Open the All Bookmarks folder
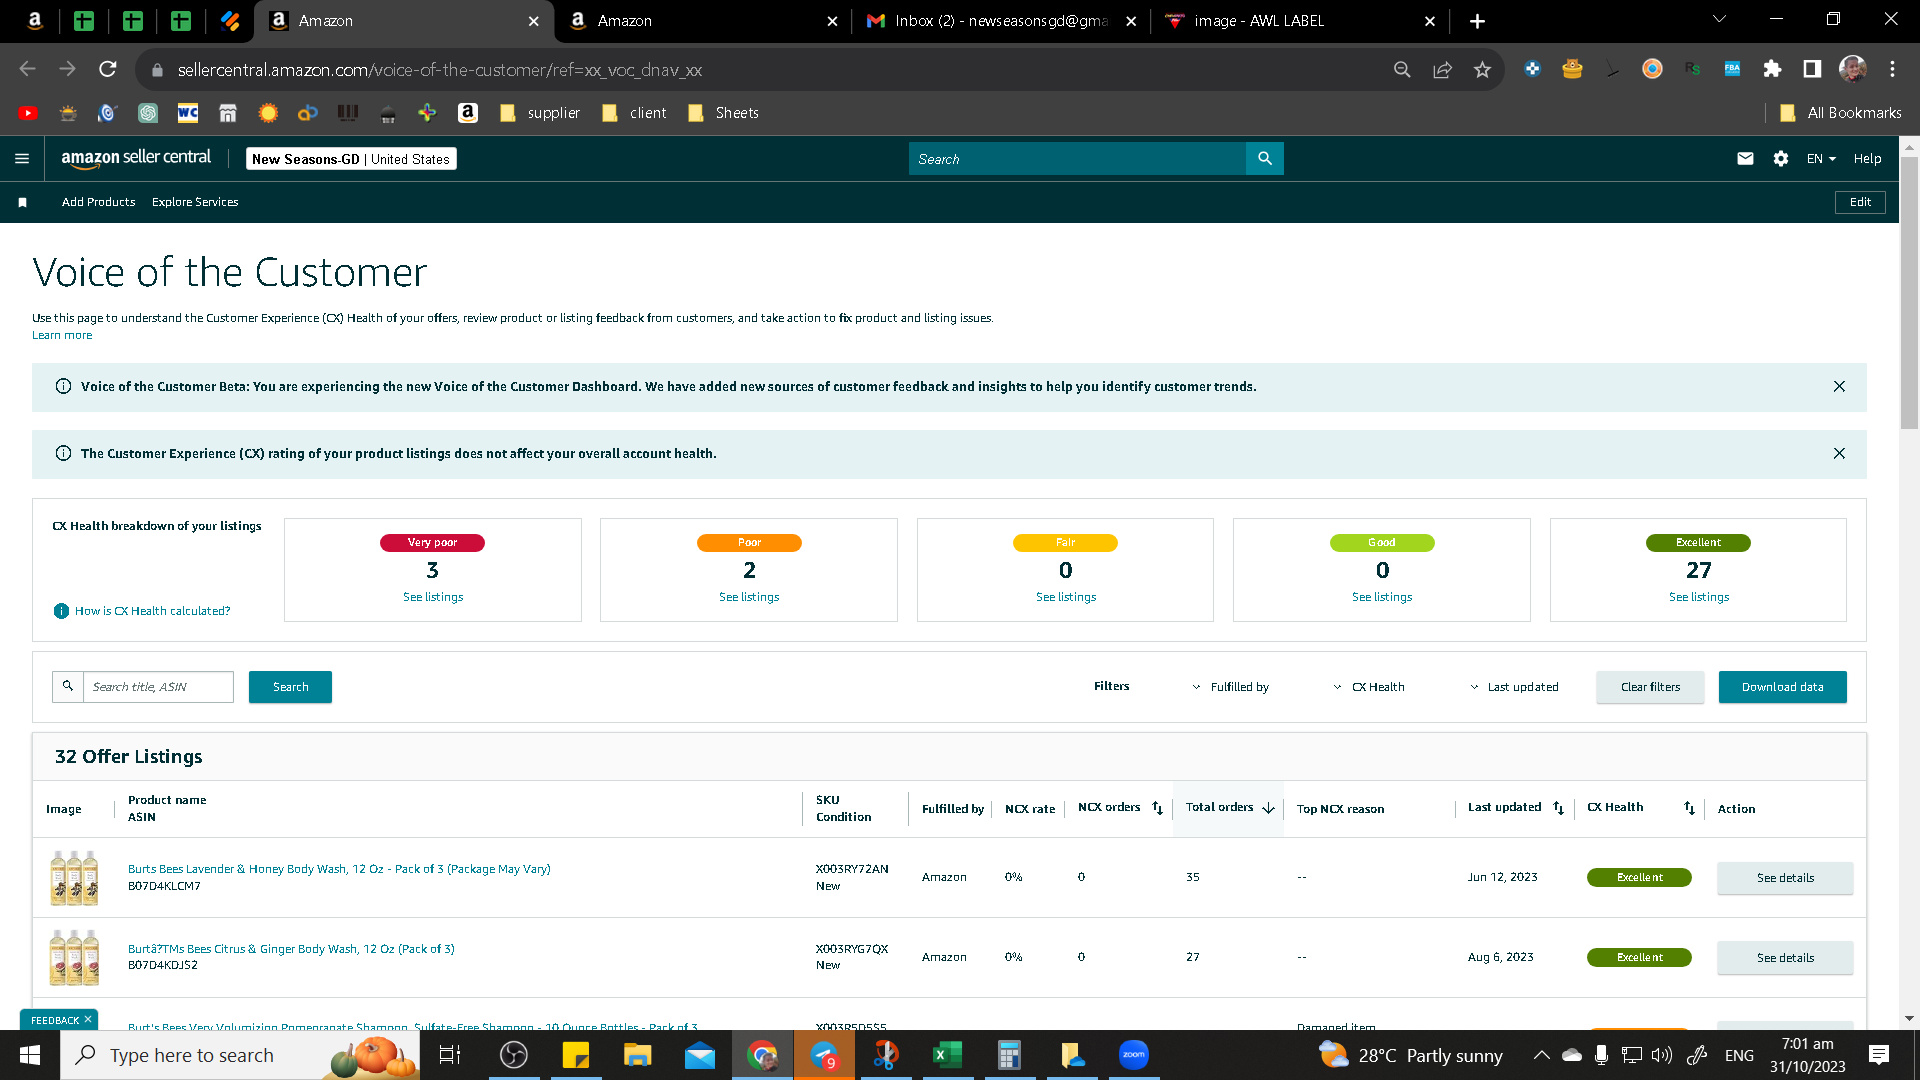 [1841, 113]
